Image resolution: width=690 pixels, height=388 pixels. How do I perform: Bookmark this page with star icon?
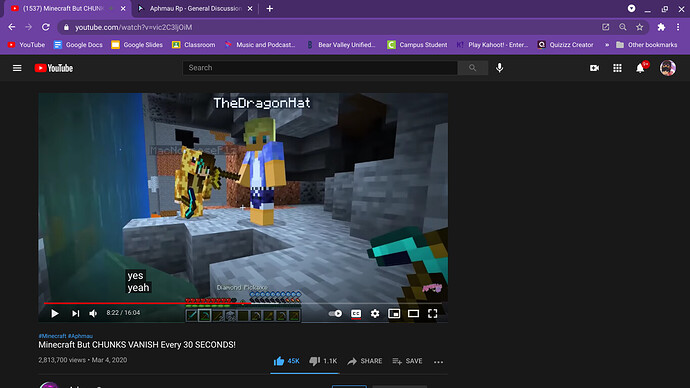(639, 27)
